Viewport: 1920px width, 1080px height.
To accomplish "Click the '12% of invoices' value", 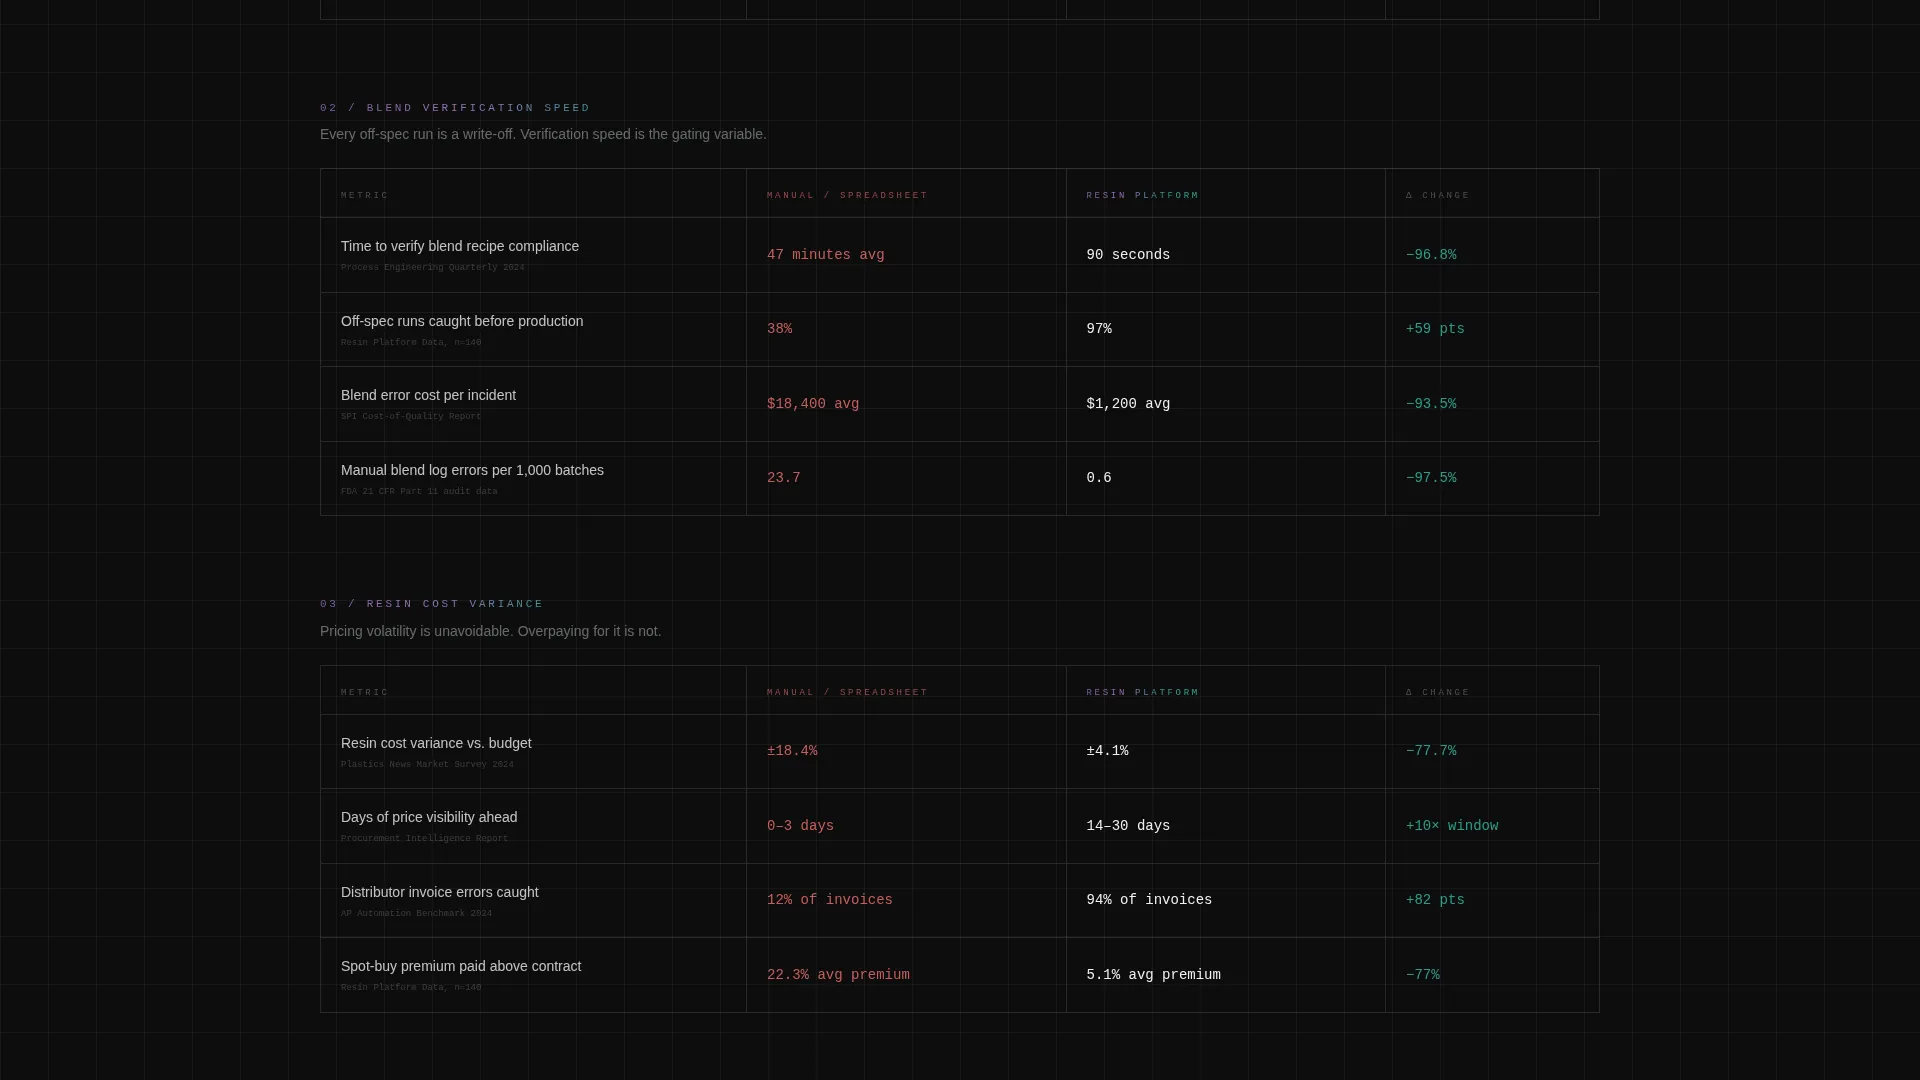I will pyautogui.click(x=830, y=900).
